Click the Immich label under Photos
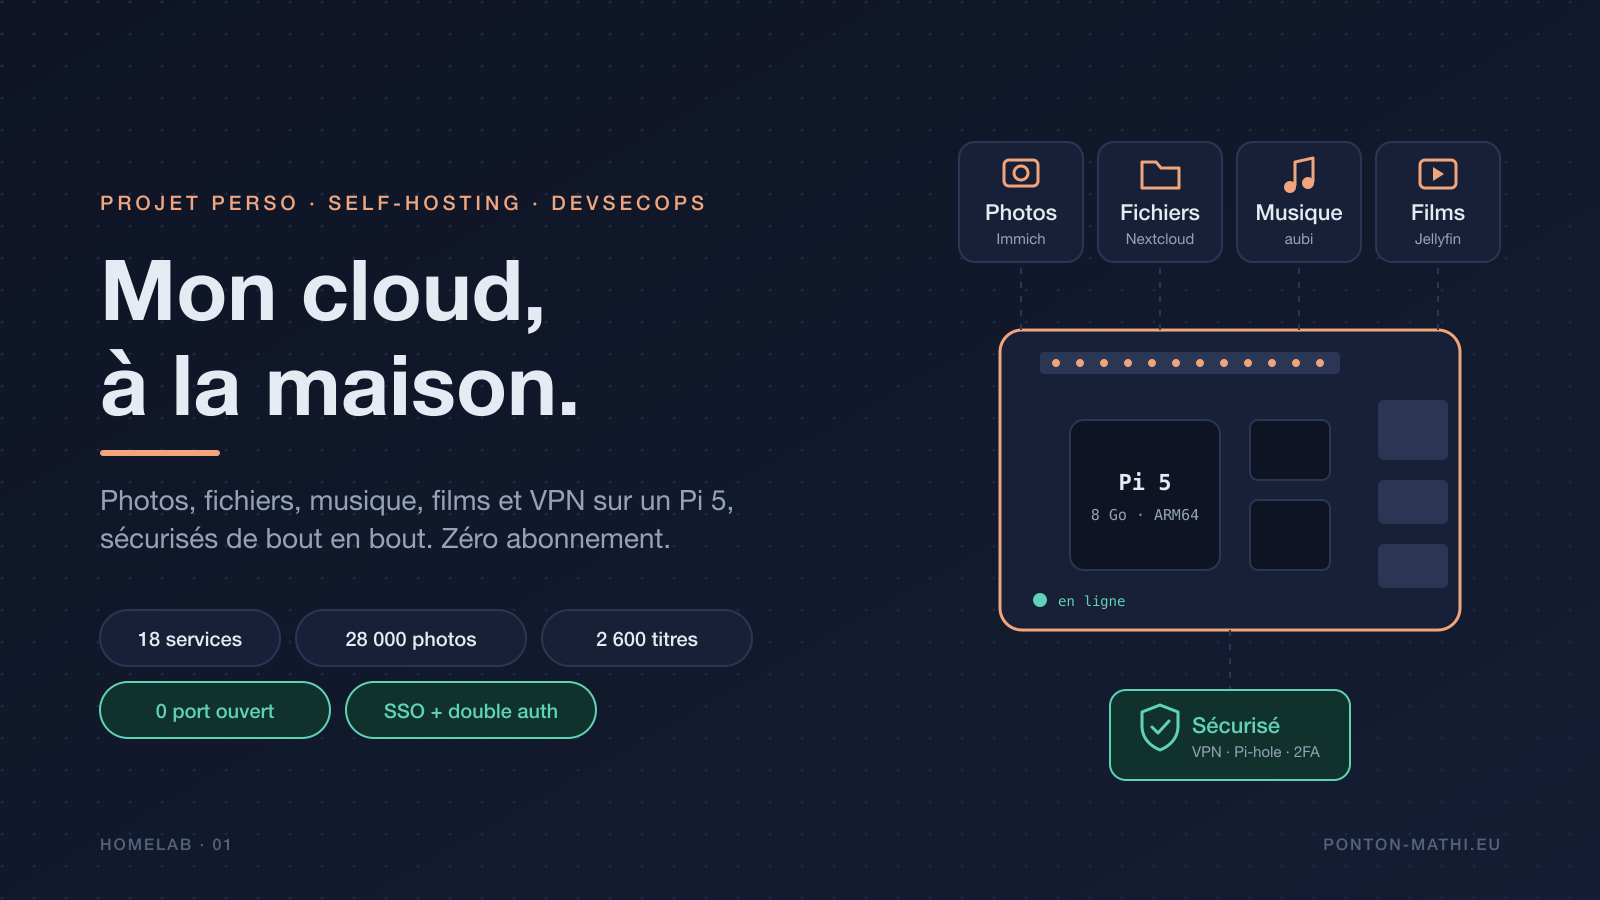 (x=1021, y=239)
